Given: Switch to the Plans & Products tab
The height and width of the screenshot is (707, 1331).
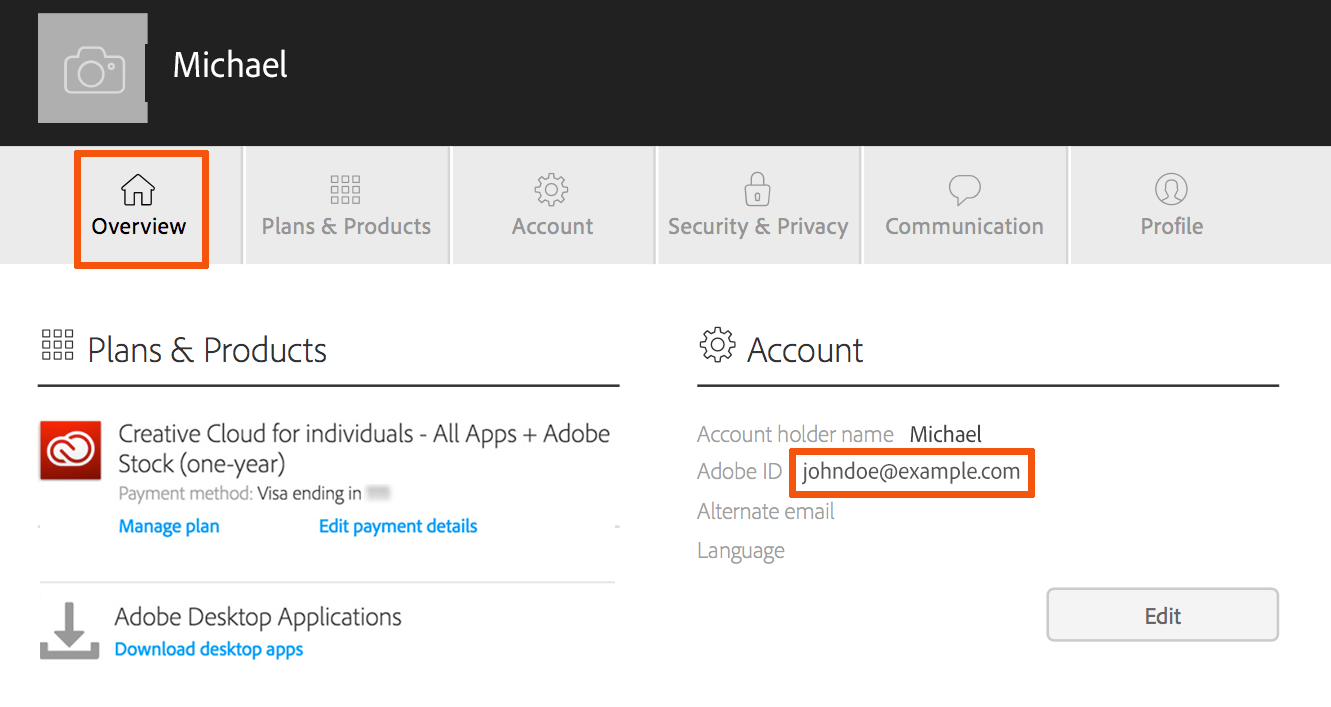Looking at the screenshot, I should 345,206.
